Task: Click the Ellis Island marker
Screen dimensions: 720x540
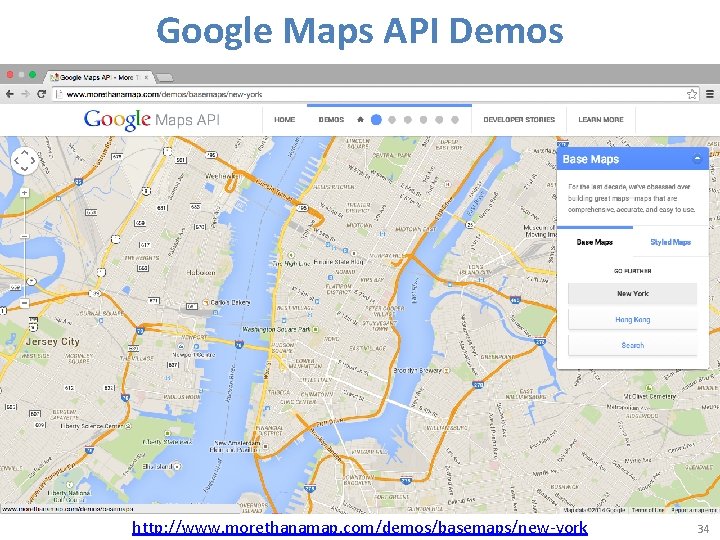Action: point(177,467)
